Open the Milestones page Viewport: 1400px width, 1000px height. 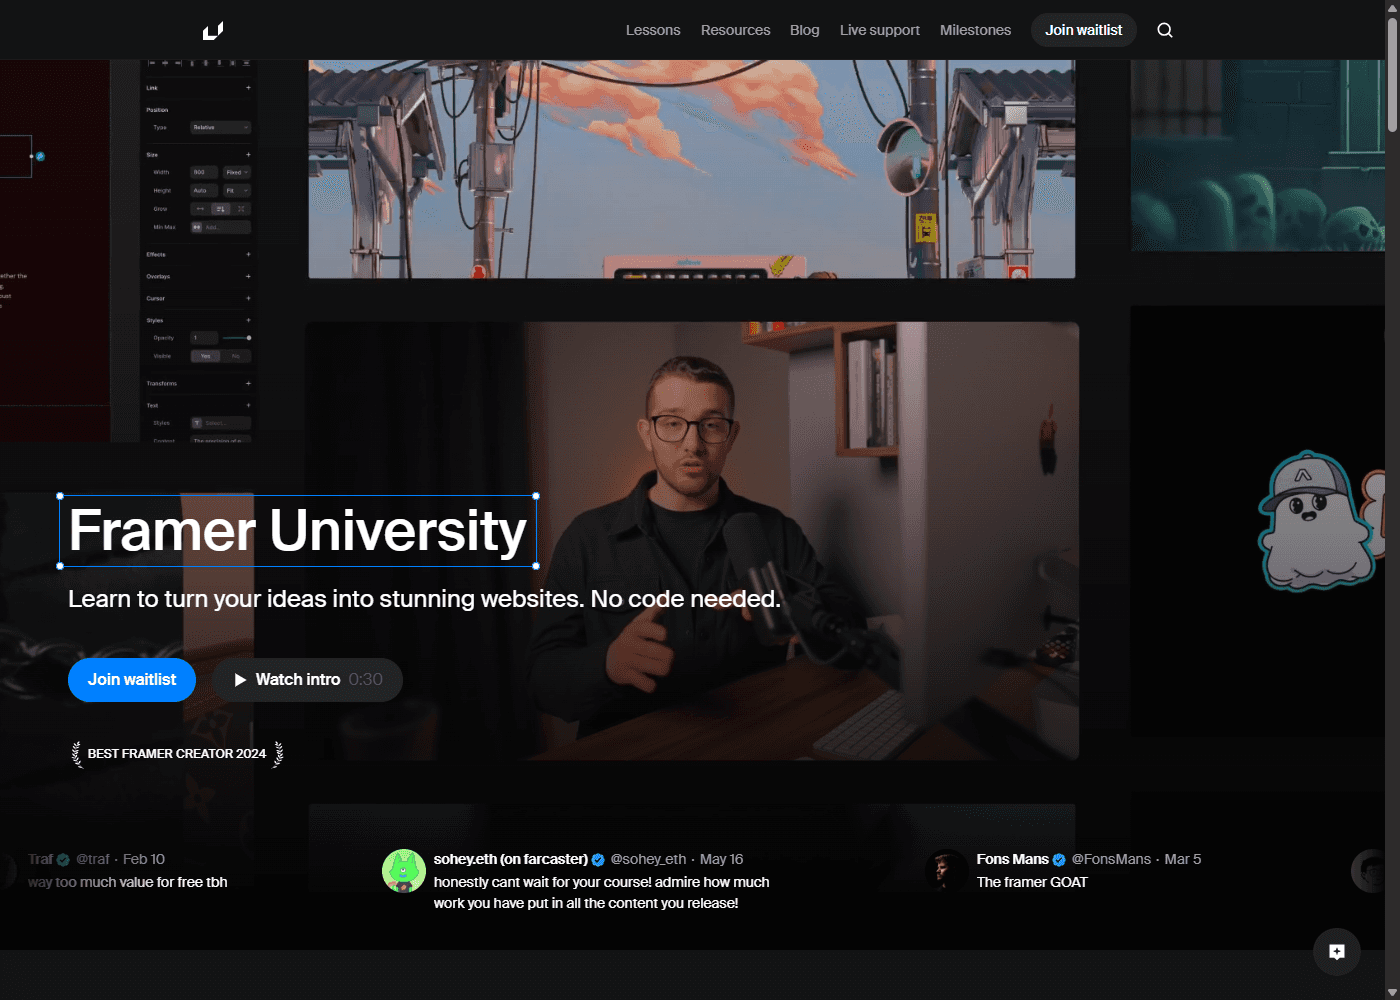click(975, 30)
